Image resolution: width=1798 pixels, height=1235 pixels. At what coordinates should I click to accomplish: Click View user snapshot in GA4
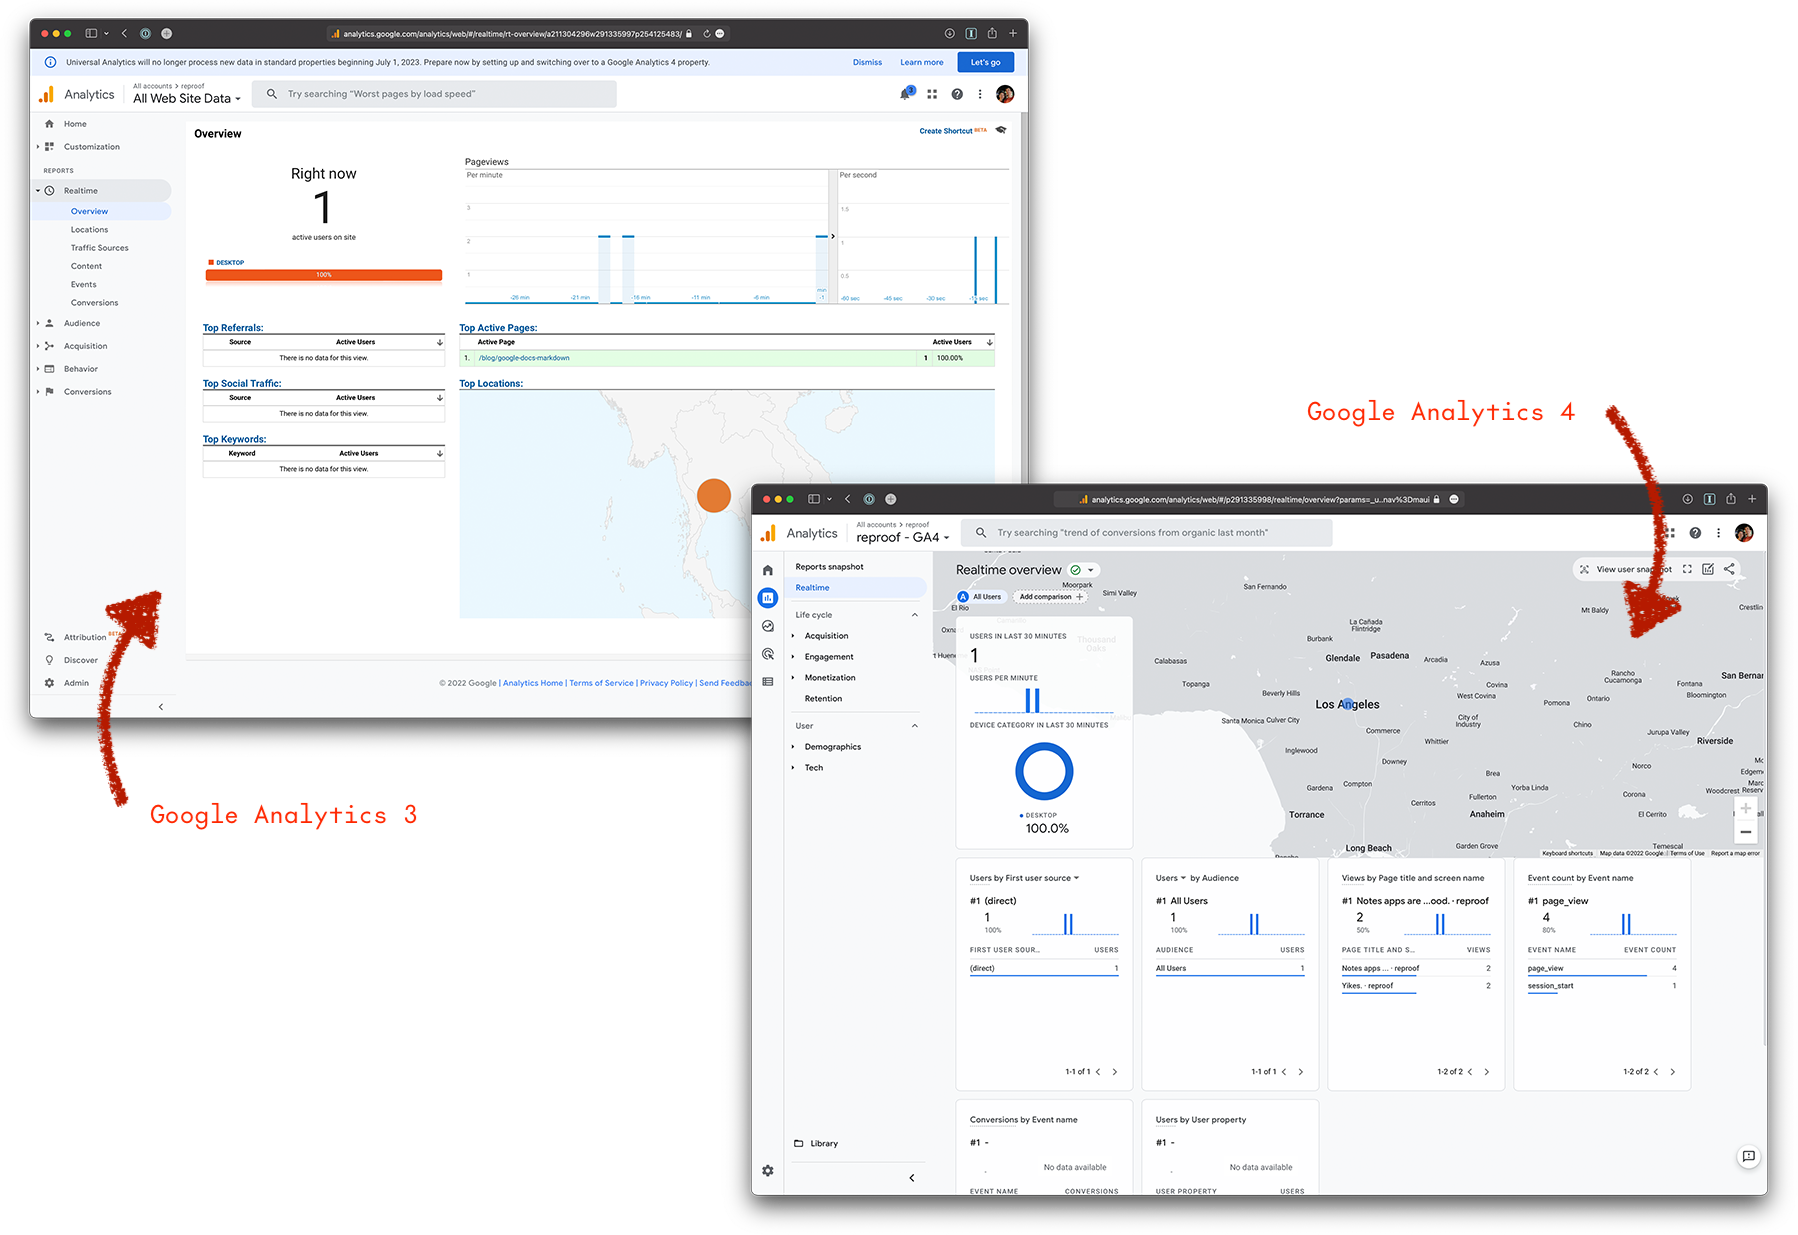(1625, 569)
